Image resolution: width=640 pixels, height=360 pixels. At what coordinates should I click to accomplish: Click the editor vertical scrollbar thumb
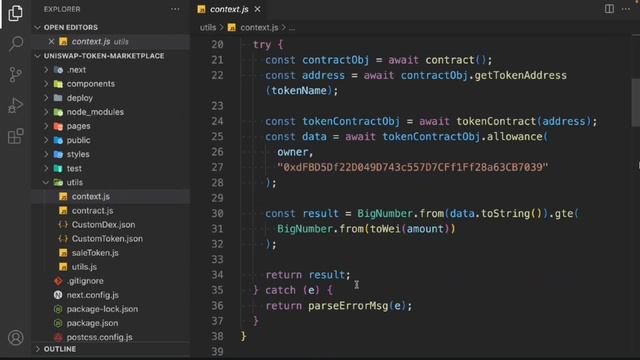click(636, 103)
